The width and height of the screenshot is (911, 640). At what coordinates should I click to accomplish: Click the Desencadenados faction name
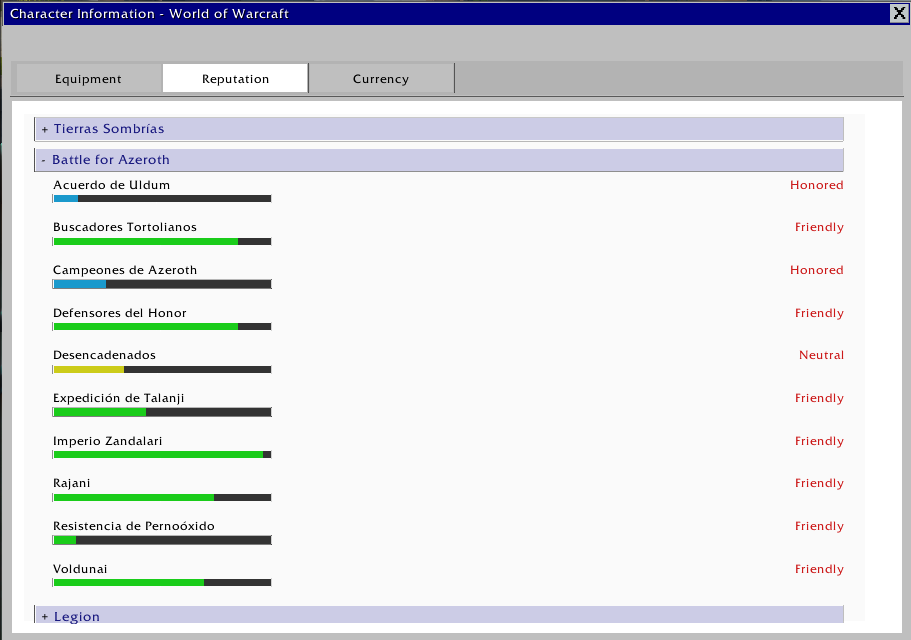pos(105,355)
